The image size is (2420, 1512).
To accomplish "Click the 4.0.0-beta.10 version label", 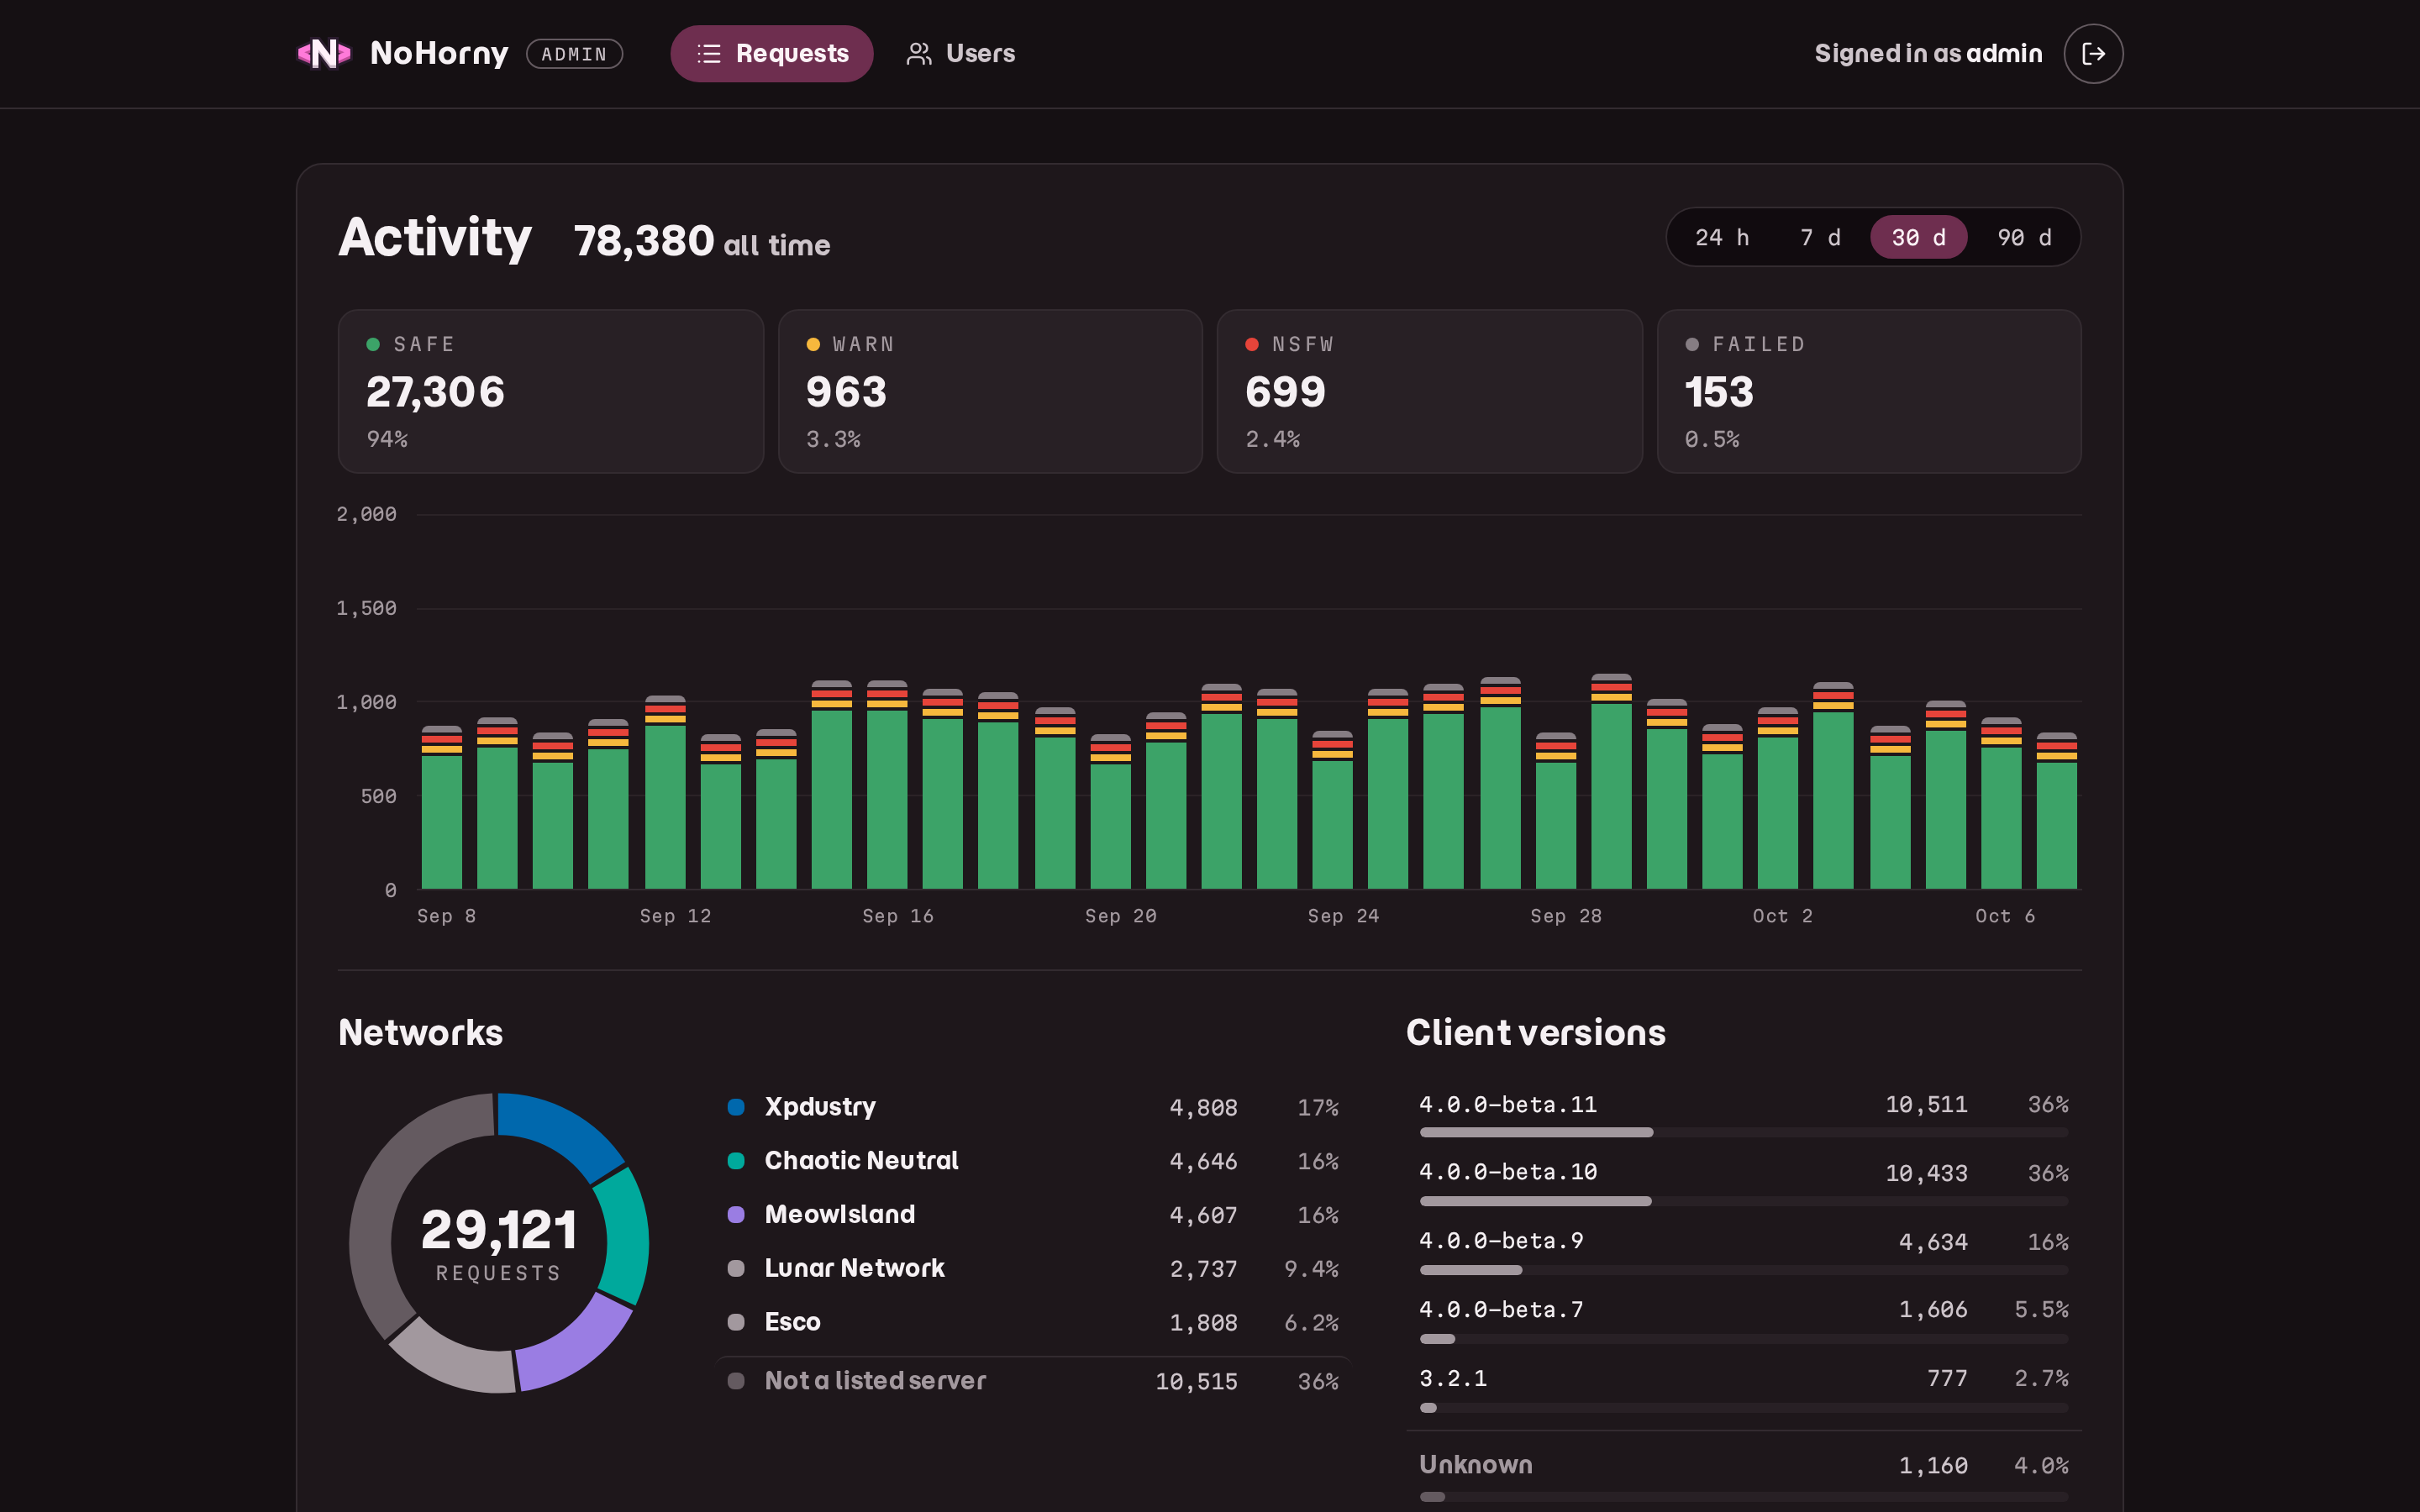I will pyautogui.click(x=1508, y=1172).
